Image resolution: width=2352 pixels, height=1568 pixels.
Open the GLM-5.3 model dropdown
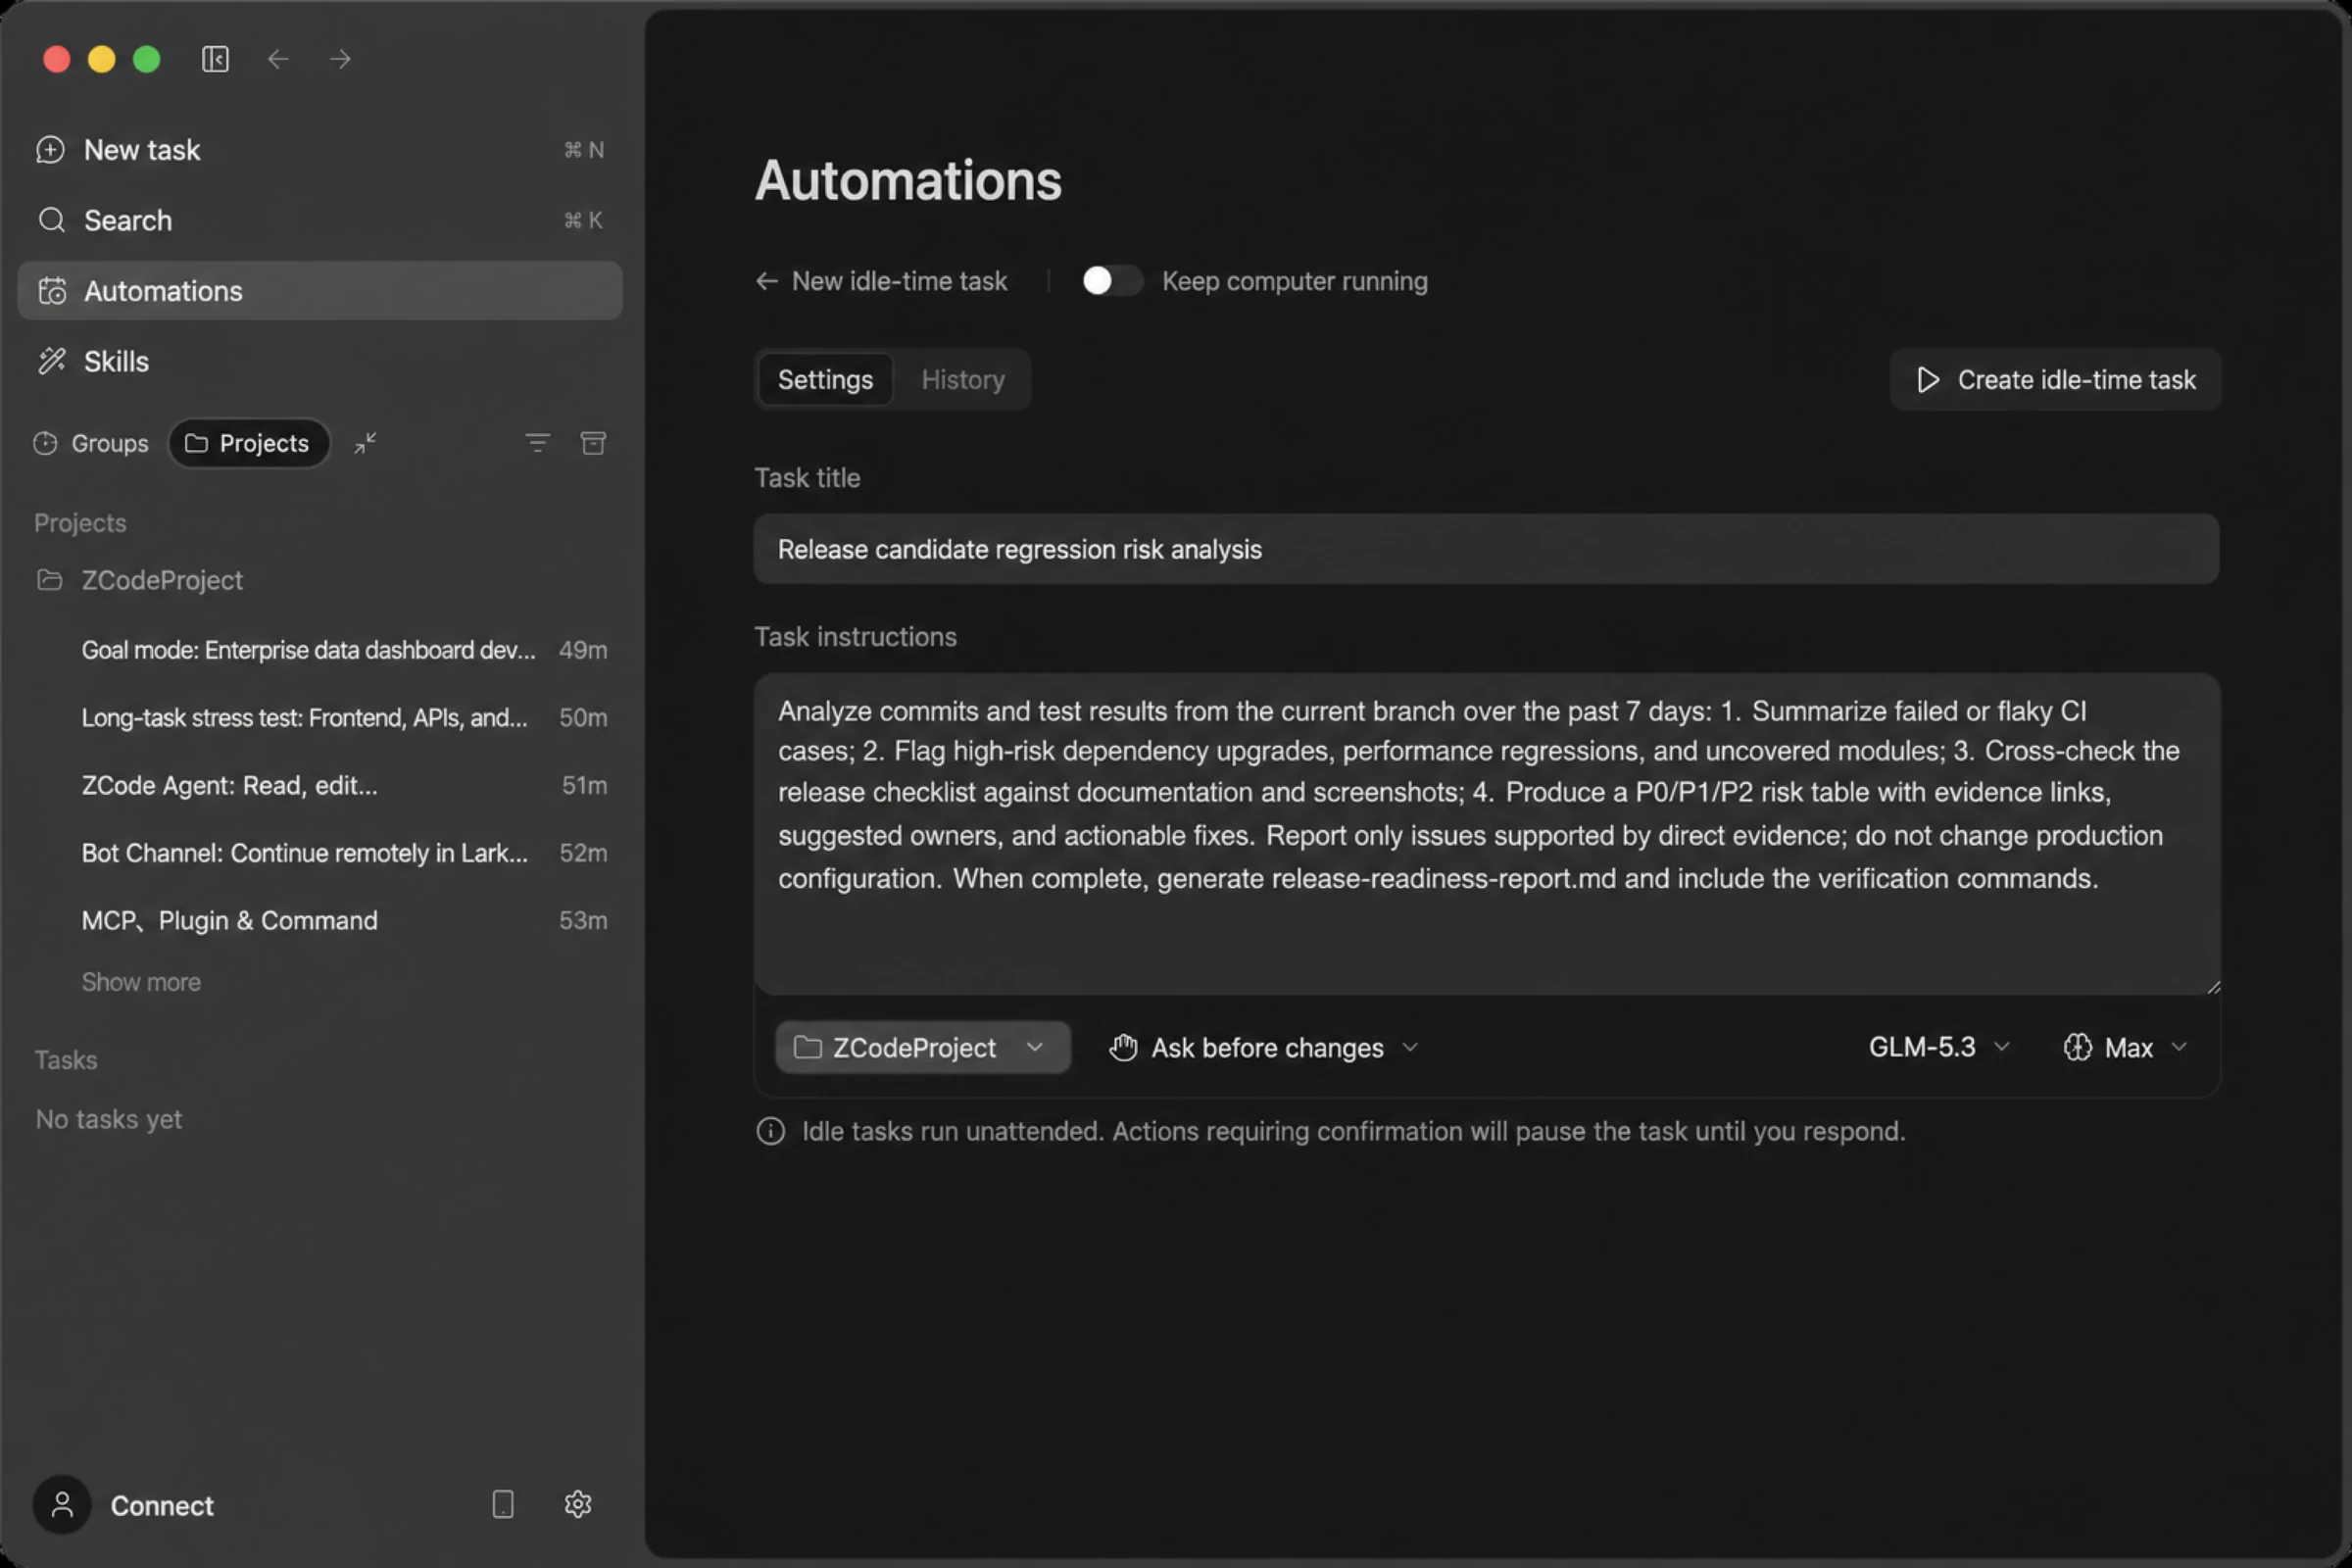coord(1938,1047)
